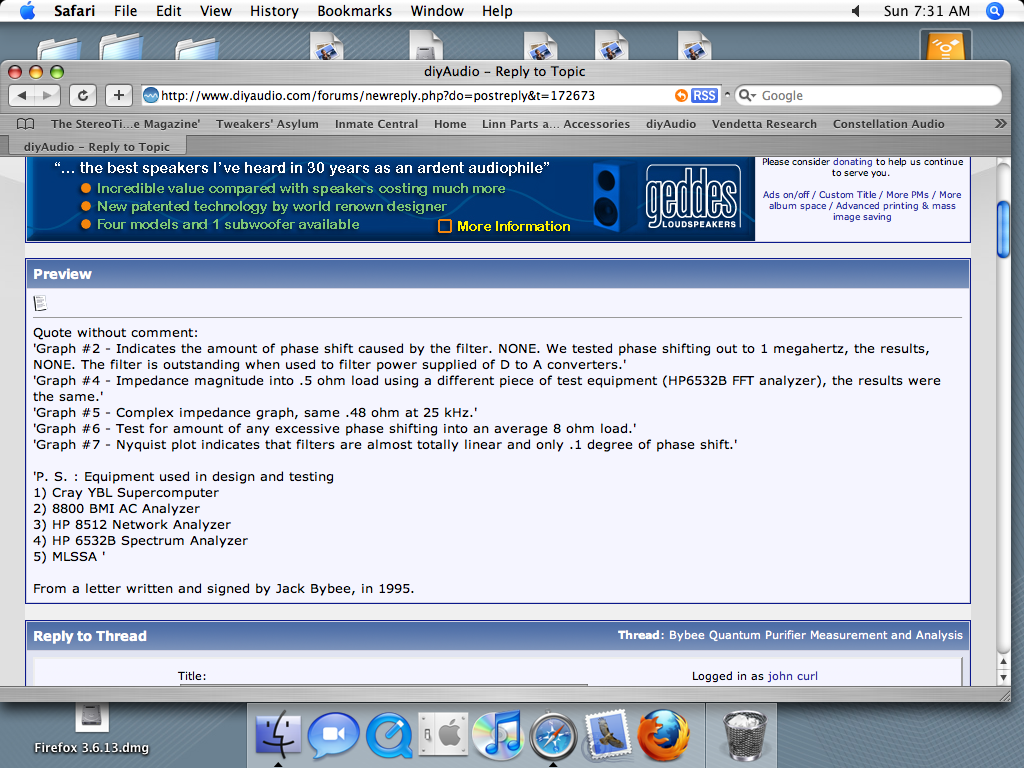
Task: Launch QuickTime Player from the Dock
Action: click(389, 735)
